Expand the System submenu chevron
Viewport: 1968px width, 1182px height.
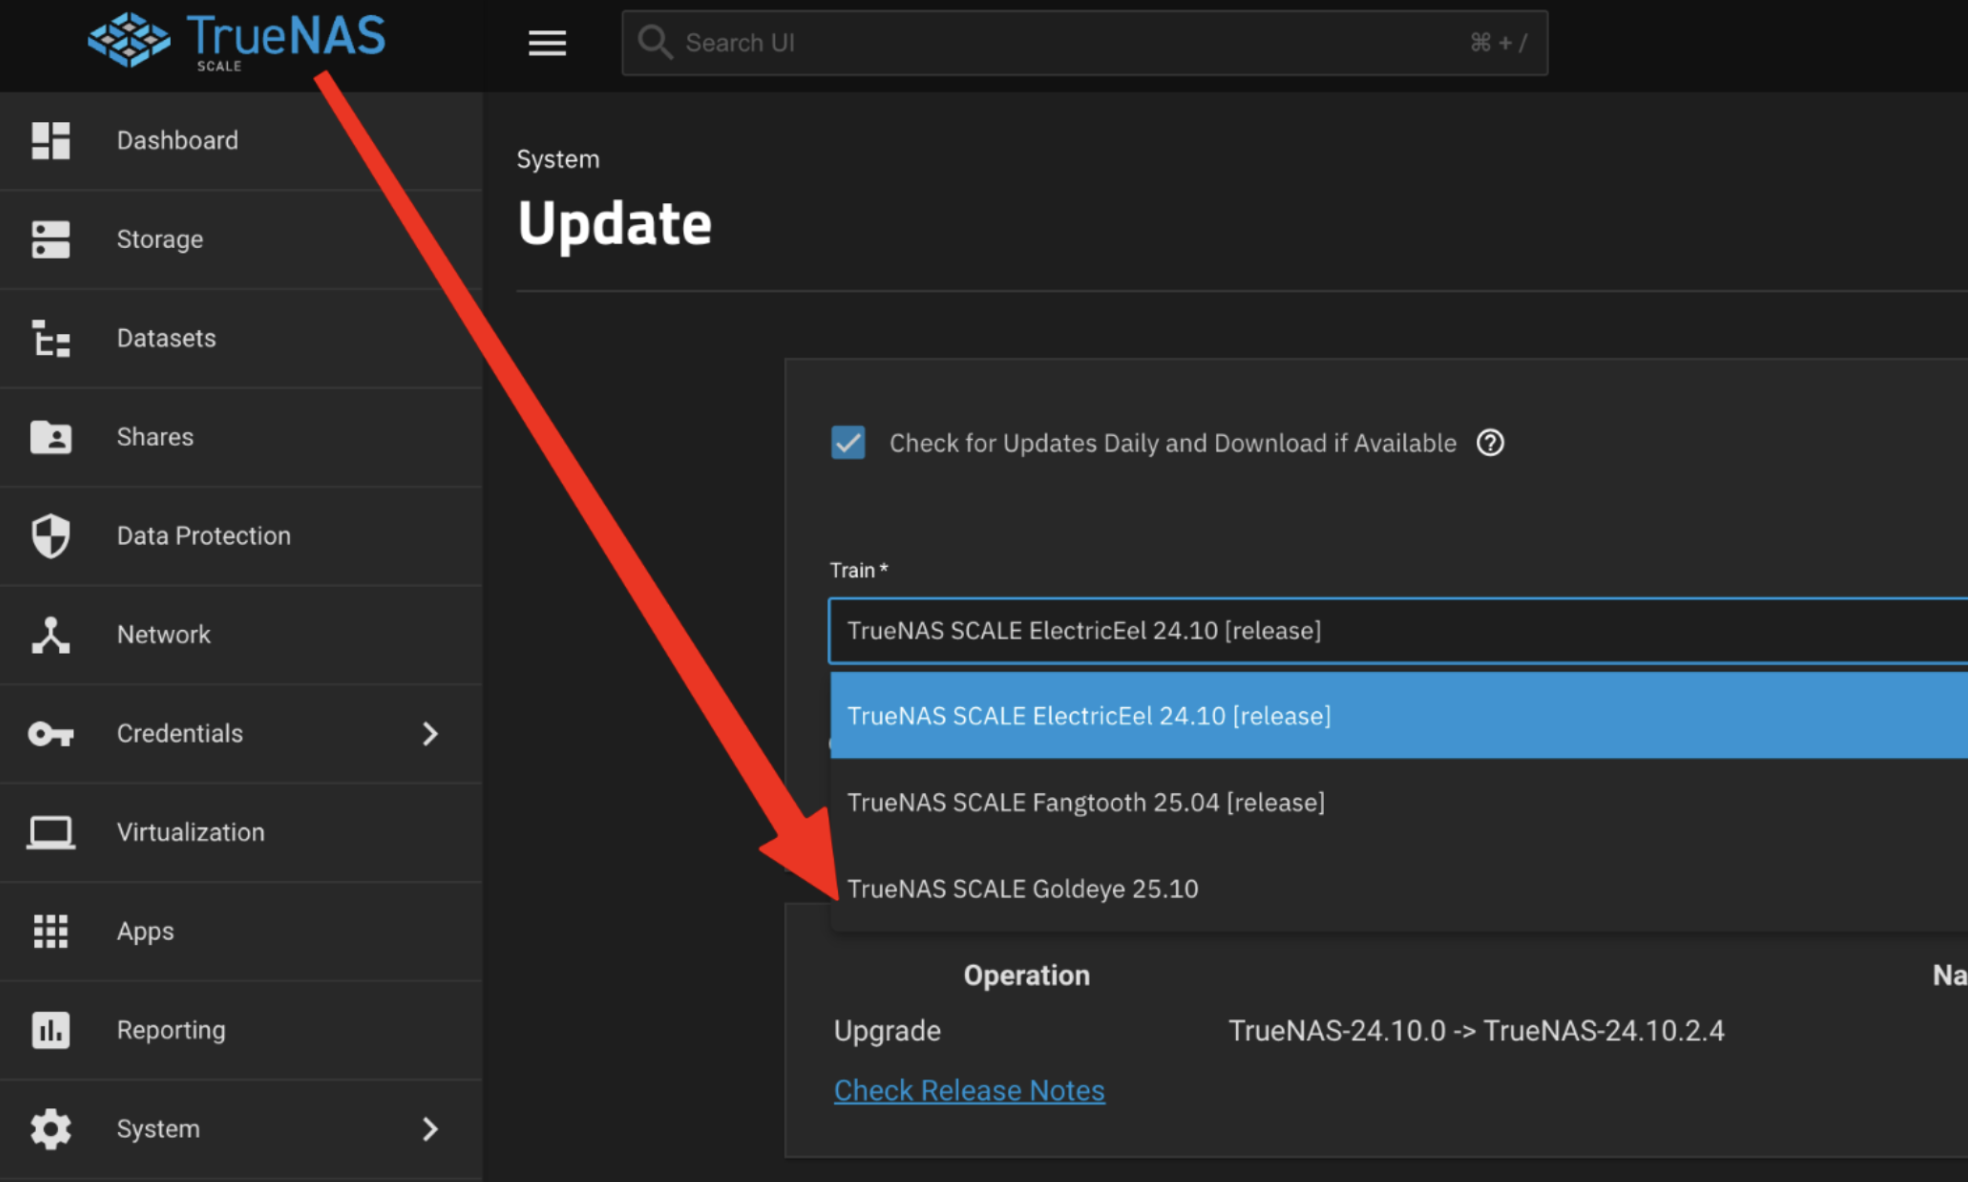pos(430,1129)
